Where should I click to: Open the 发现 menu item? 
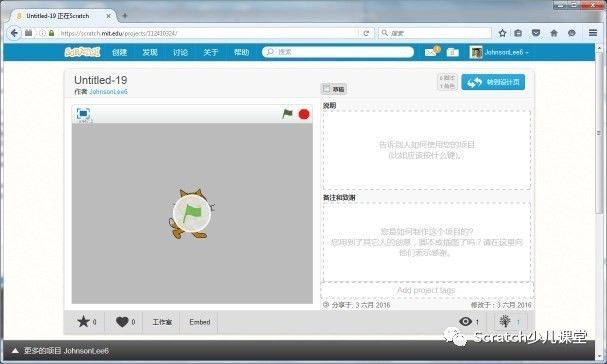click(x=150, y=52)
